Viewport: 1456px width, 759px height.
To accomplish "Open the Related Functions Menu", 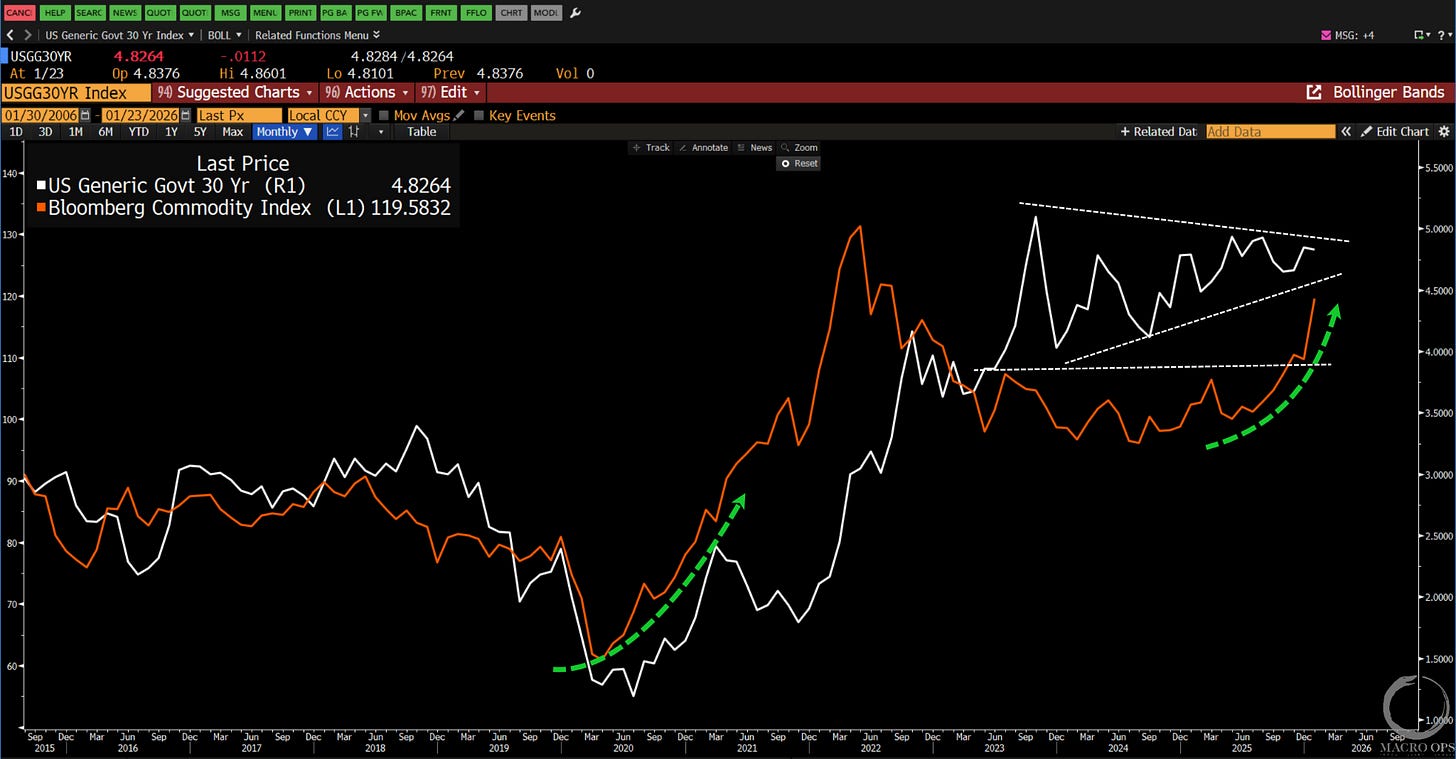I will [x=317, y=34].
